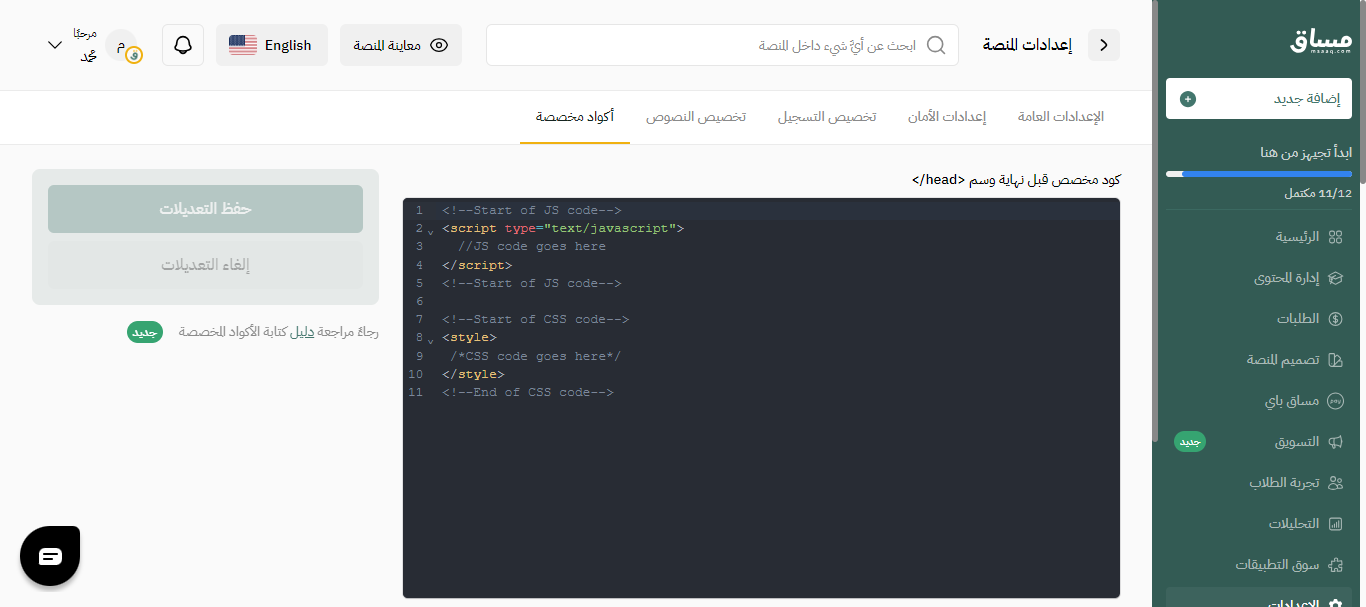Switch to تخصيص التسجيل tab

[827, 117]
